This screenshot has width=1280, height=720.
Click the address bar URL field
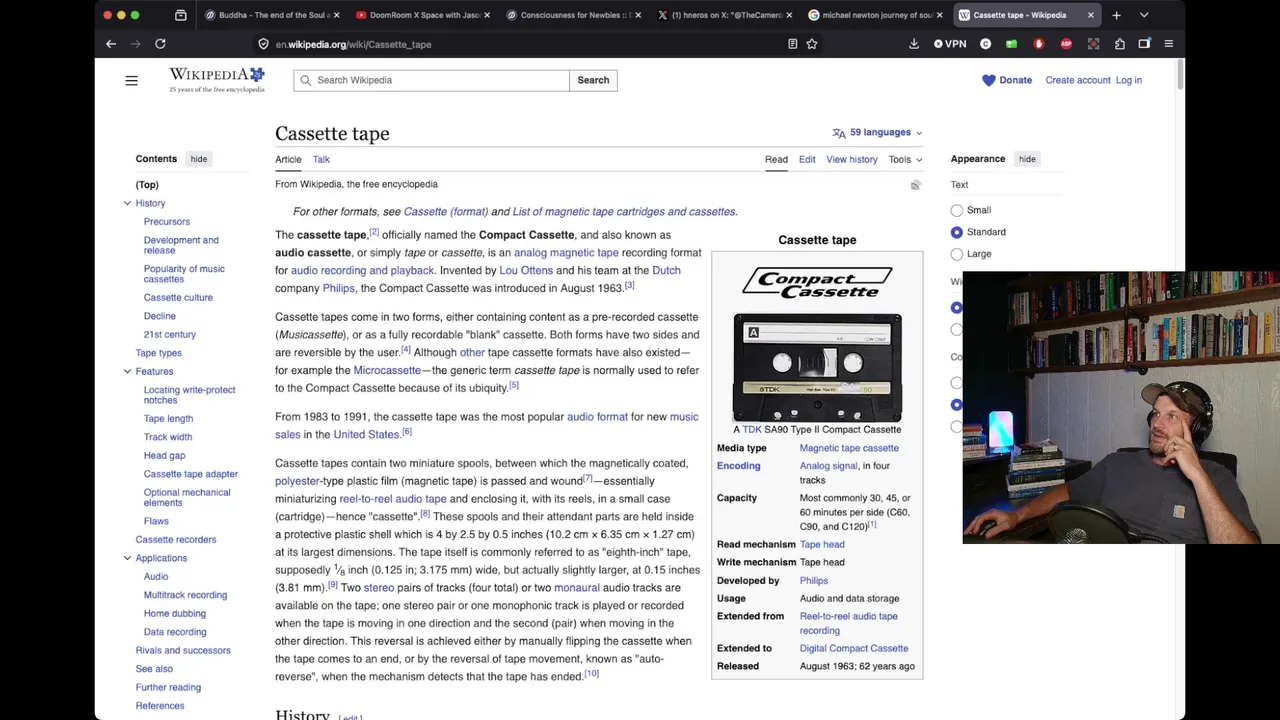[x=520, y=44]
